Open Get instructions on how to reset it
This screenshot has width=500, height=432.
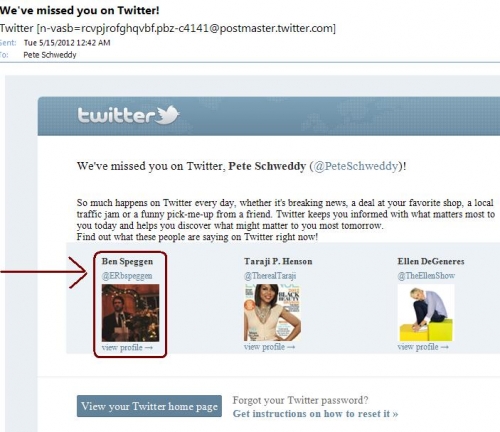(x=315, y=414)
